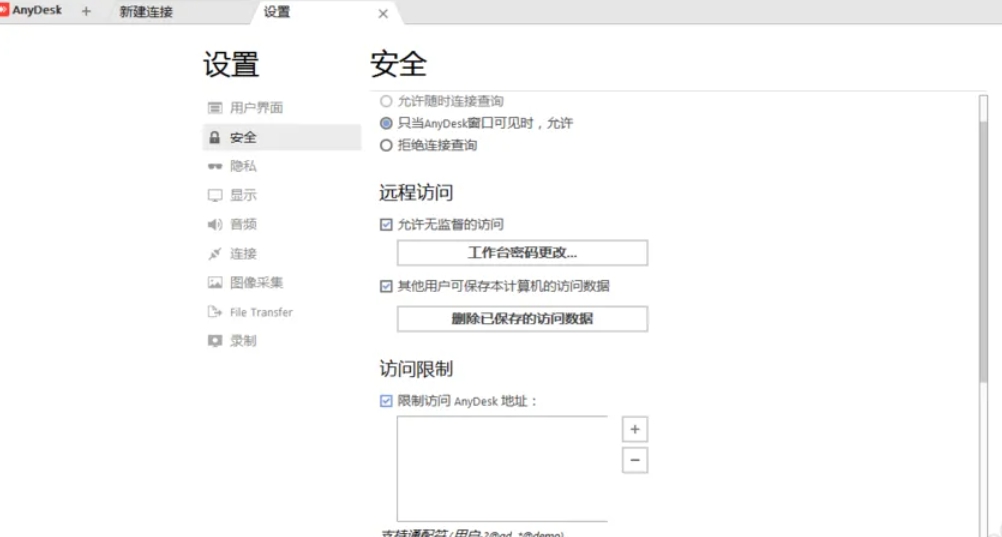Click the 远程访问 heading

(416, 192)
